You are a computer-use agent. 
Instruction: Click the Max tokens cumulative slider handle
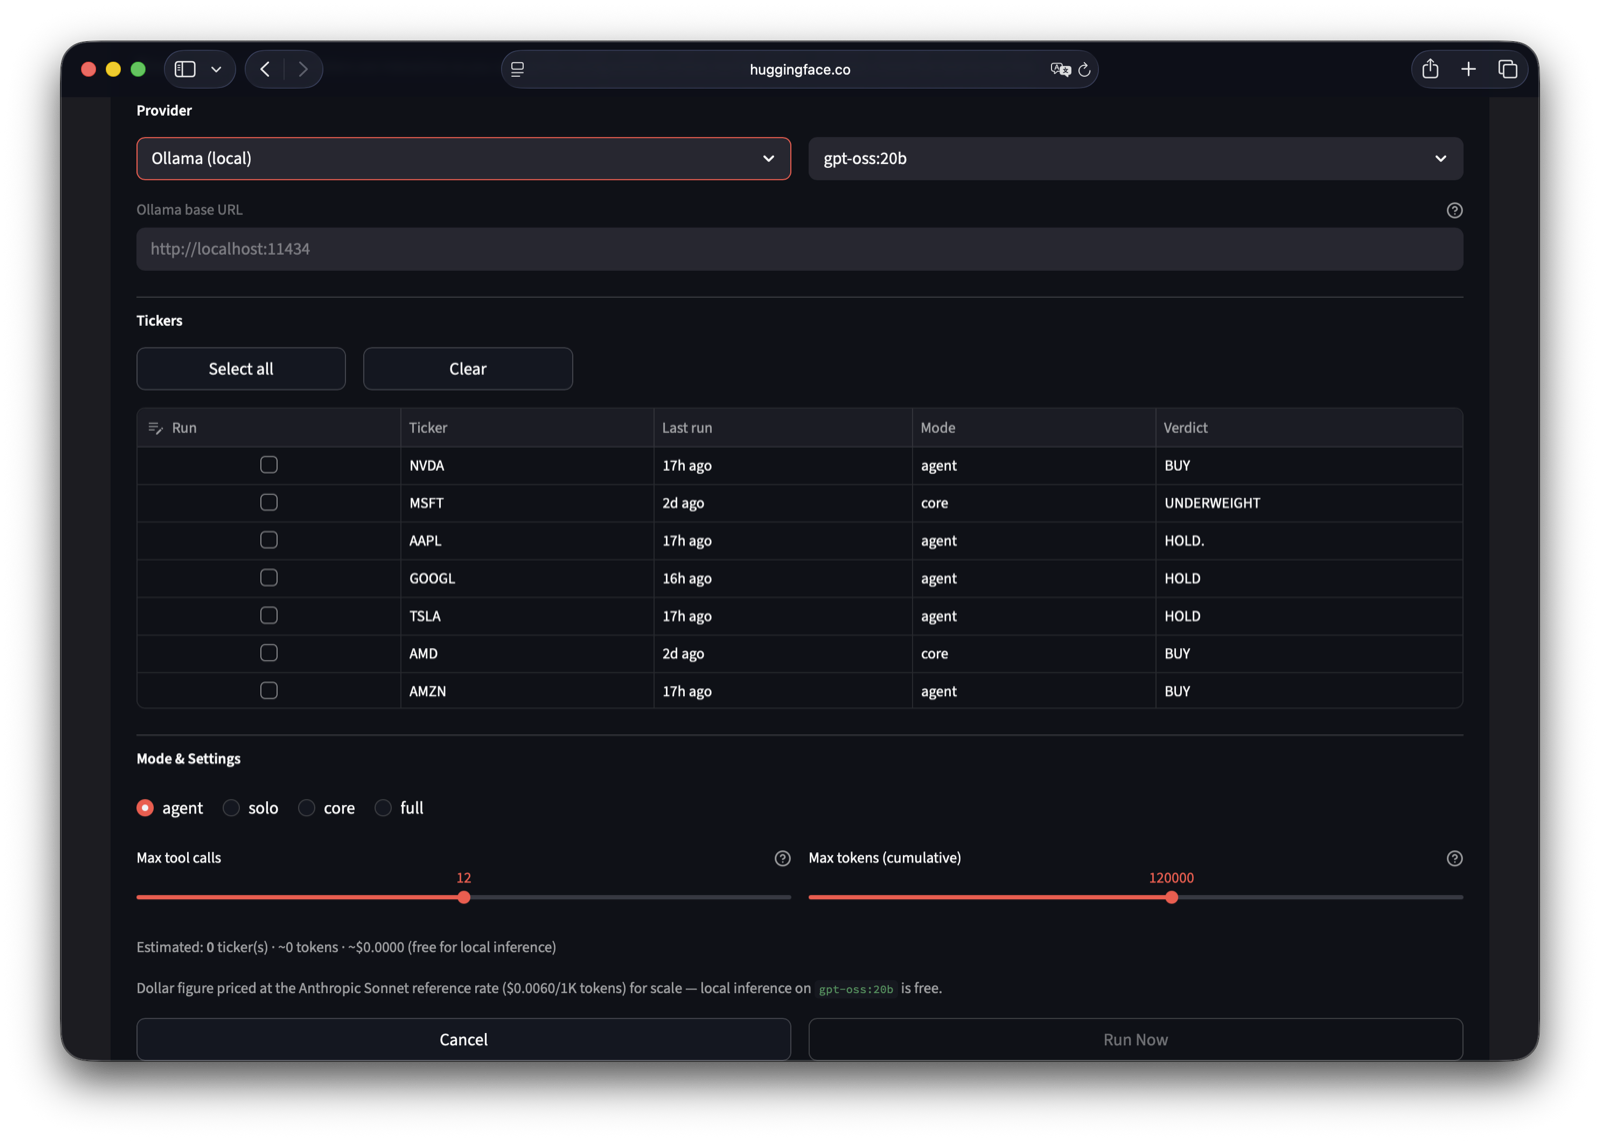click(x=1171, y=897)
